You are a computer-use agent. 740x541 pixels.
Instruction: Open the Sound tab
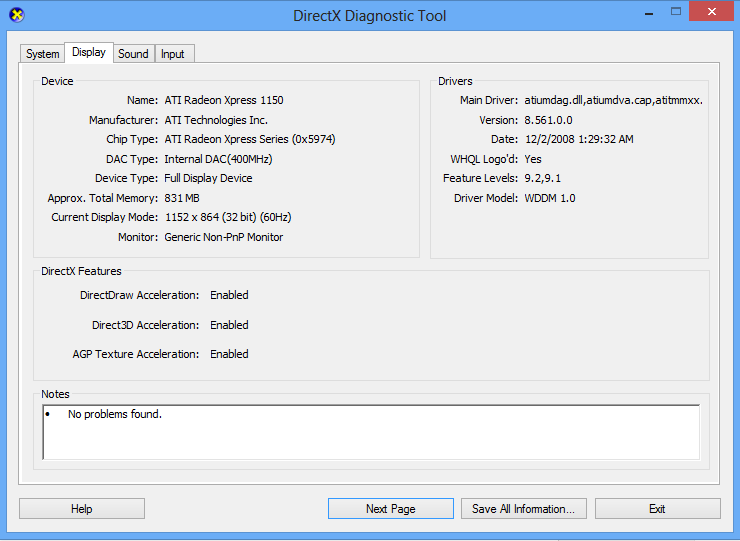point(133,54)
